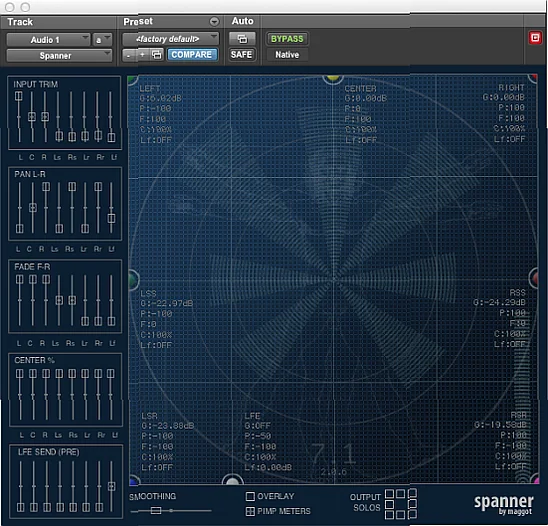Click the blue LSR node in the bottom-left panner corner
Image resolution: width=548 pixels, height=526 pixels.
(x=134, y=481)
